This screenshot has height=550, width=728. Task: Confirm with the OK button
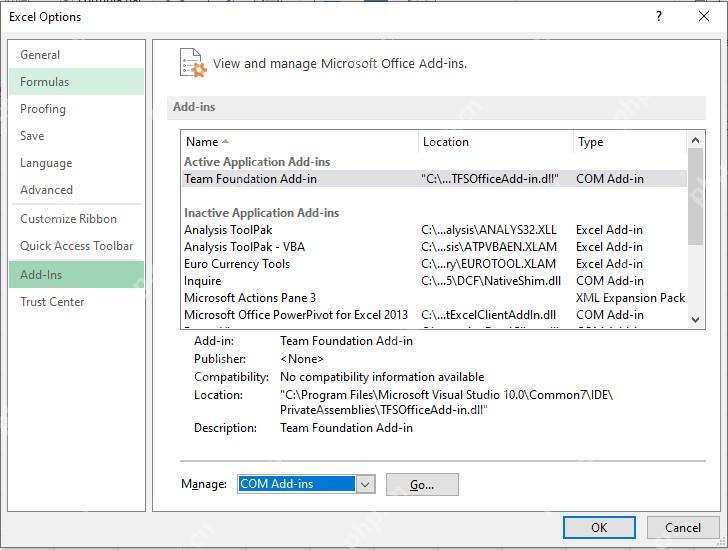click(x=599, y=527)
